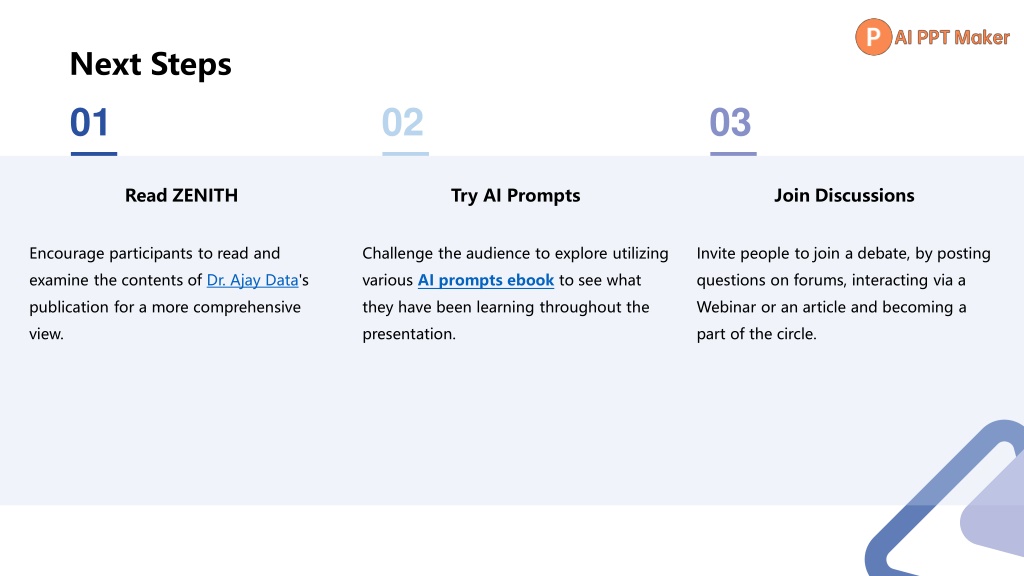This screenshot has height=576, width=1024.
Task: Click the number 01 step marker
Action: click(x=89, y=122)
